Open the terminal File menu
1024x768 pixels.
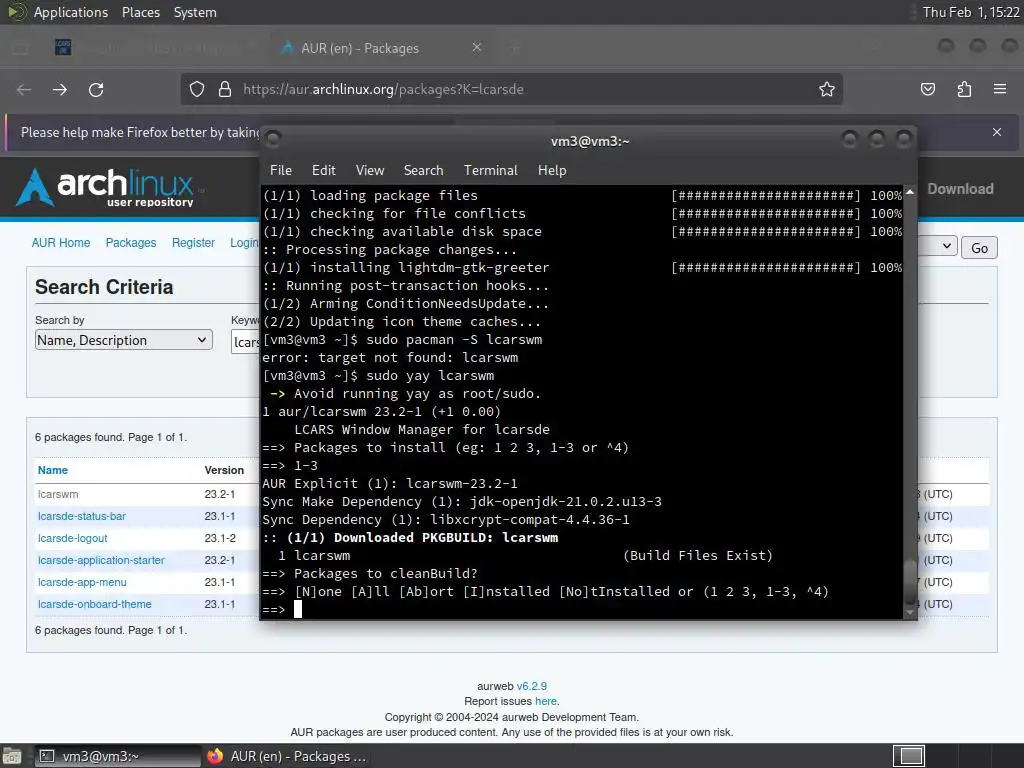click(x=281, y=170)
